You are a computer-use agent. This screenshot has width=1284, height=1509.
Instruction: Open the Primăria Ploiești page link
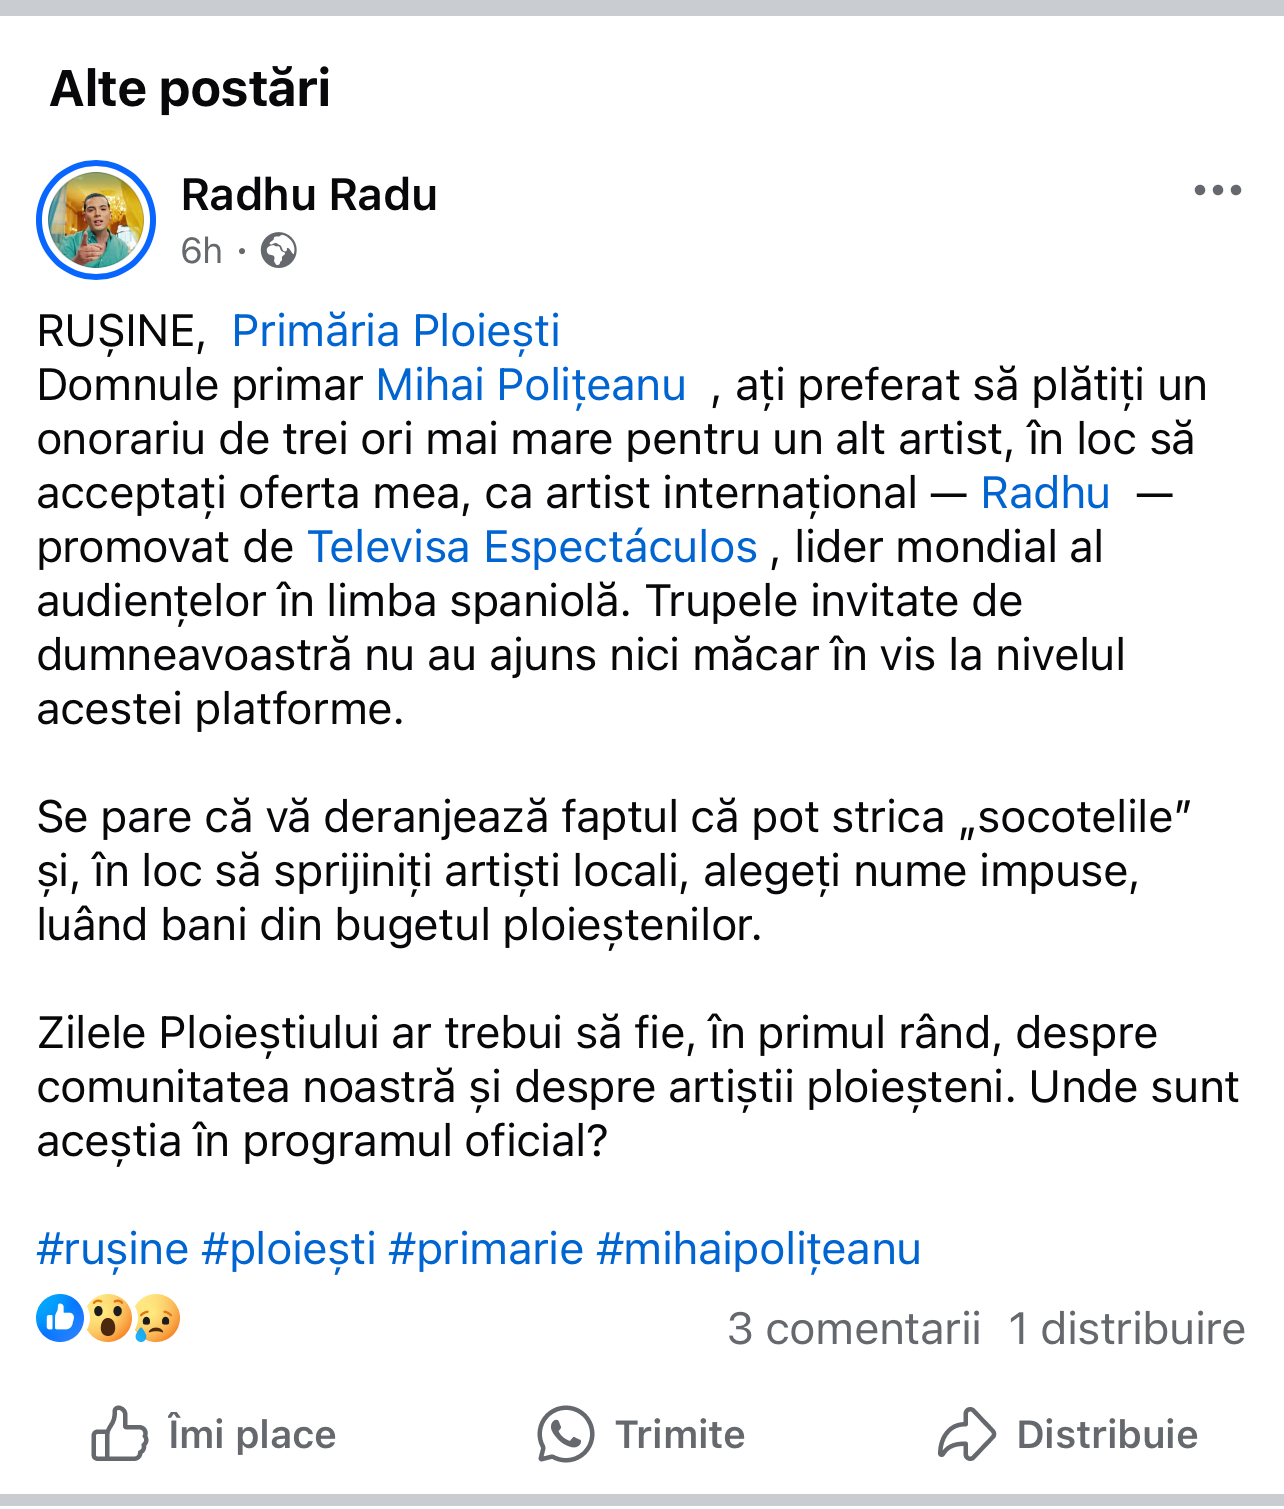396,331
